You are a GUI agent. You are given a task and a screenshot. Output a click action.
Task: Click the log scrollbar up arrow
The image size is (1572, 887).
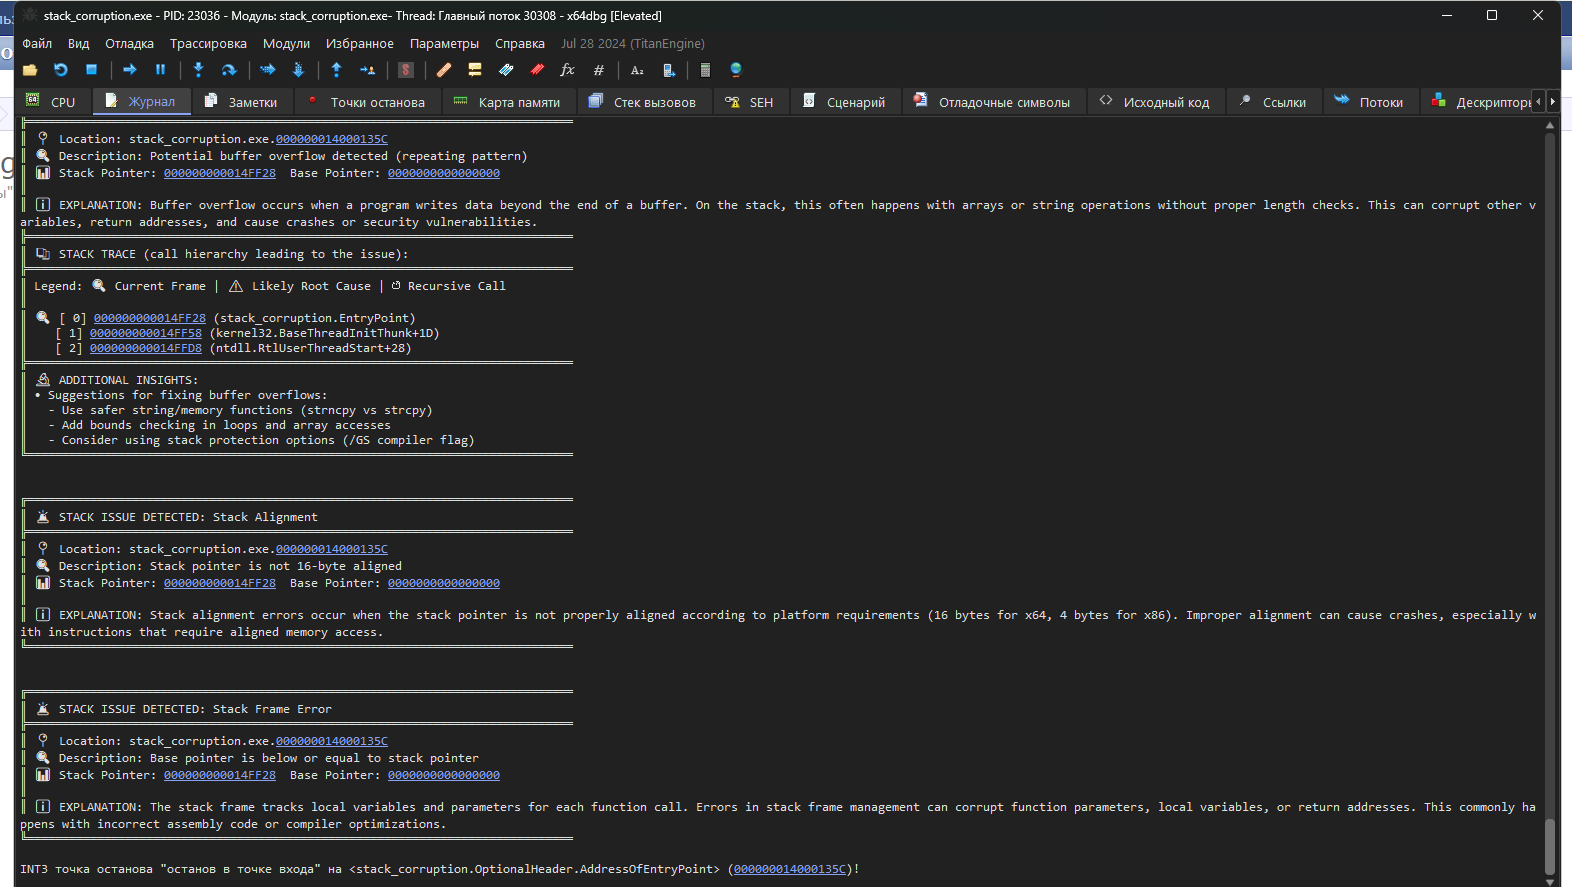1550,125
